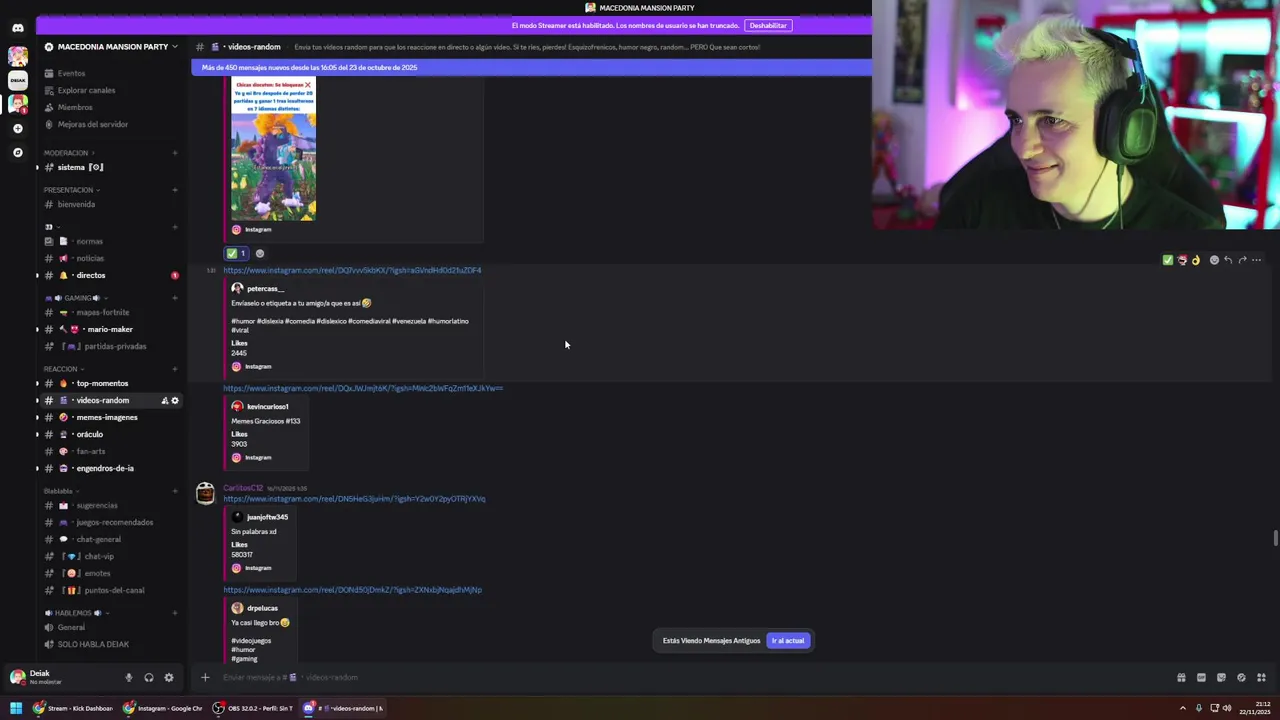Open more options on hovered message
The height and width of the screenshot is (720, 1280).
(x=1256, y=260)
